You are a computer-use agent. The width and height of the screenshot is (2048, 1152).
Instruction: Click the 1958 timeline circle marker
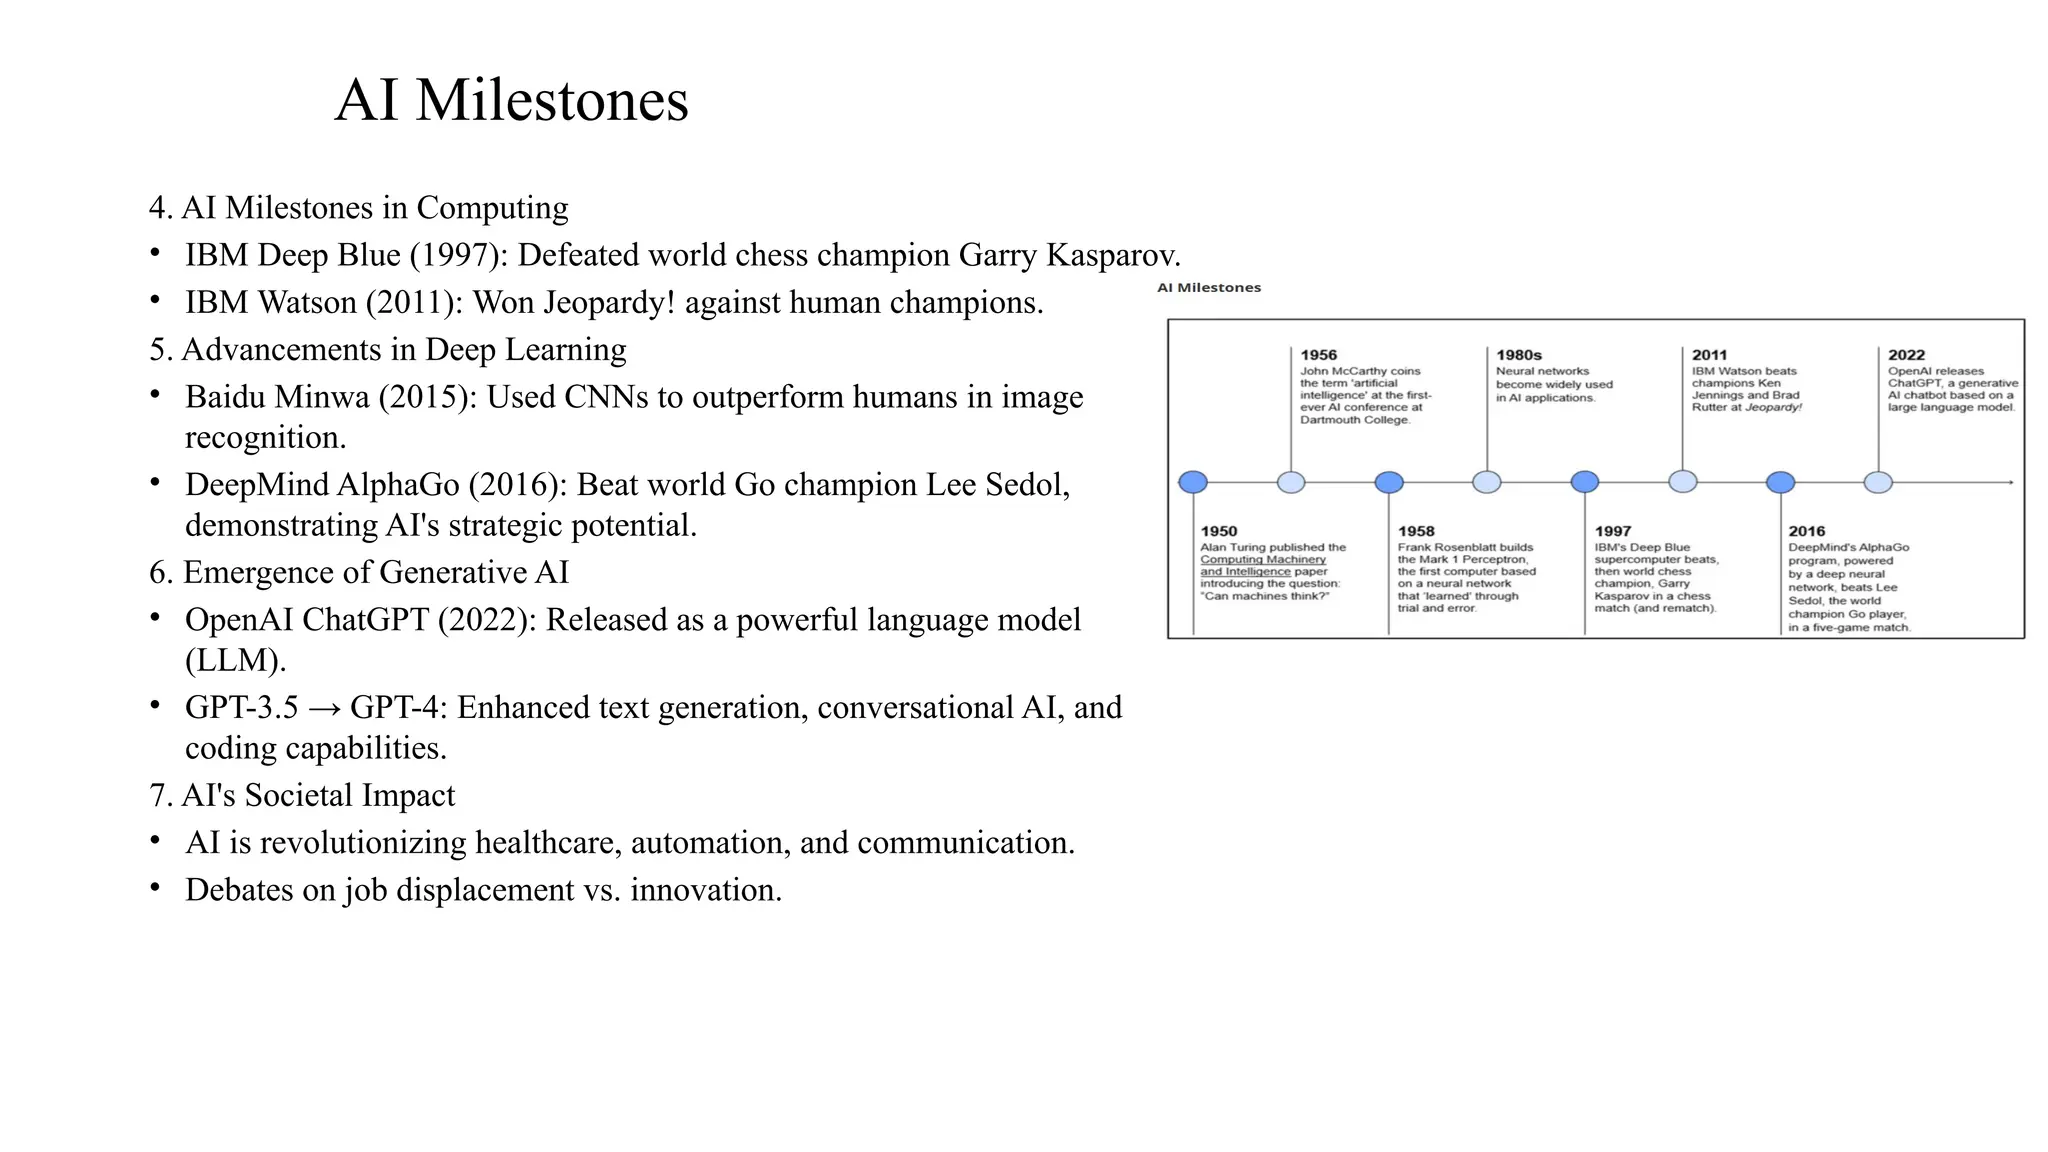[x=1389, y=482]
